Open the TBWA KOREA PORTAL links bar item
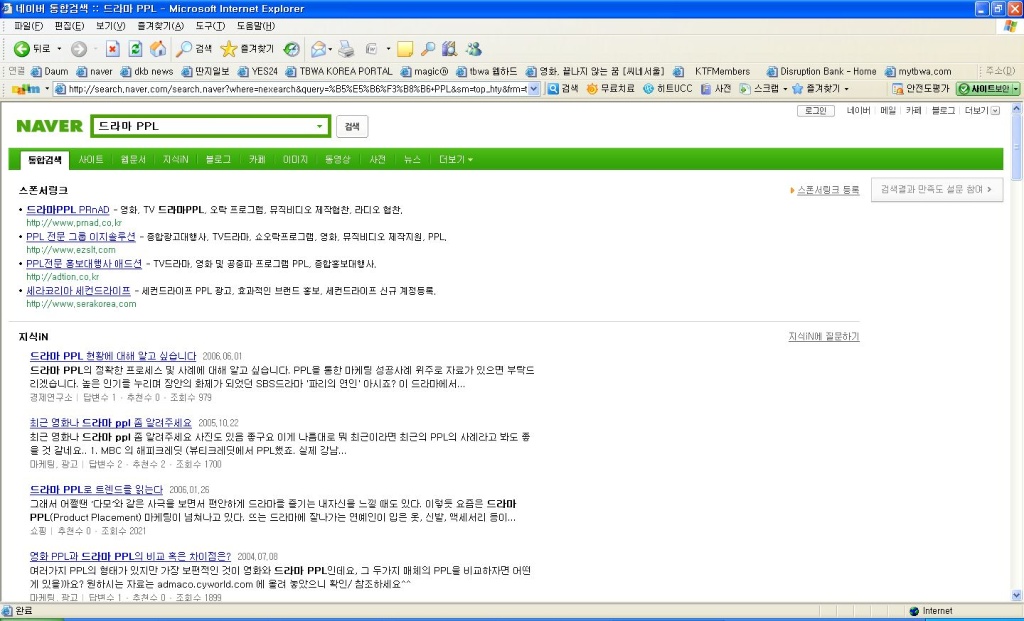Screen dimensions: 1024x621 340,71
